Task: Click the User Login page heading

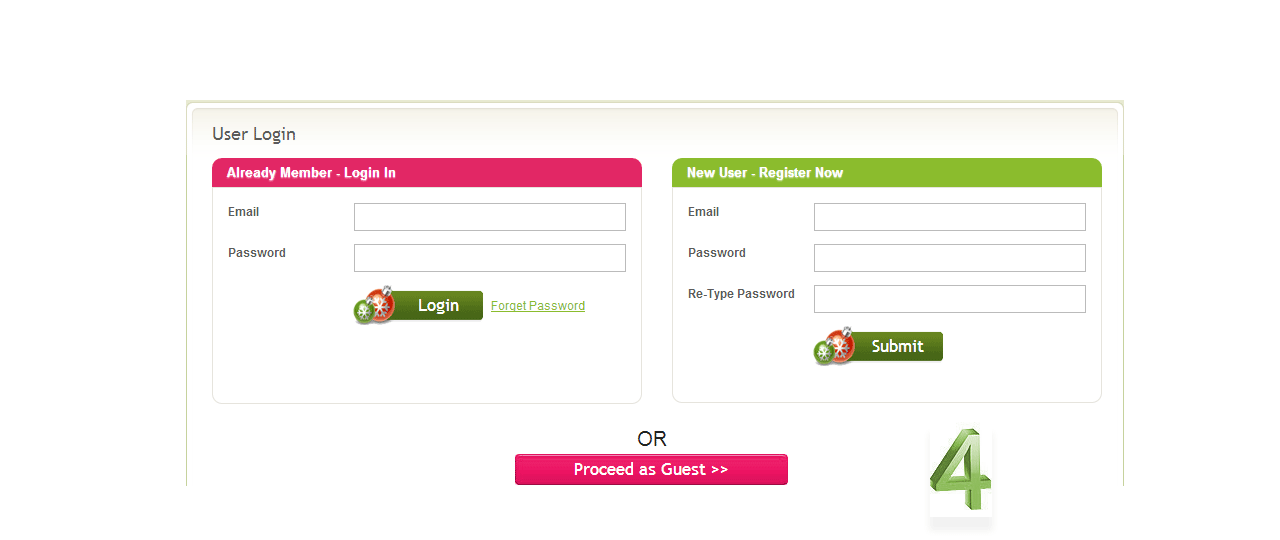Action: tap(254, 134)
